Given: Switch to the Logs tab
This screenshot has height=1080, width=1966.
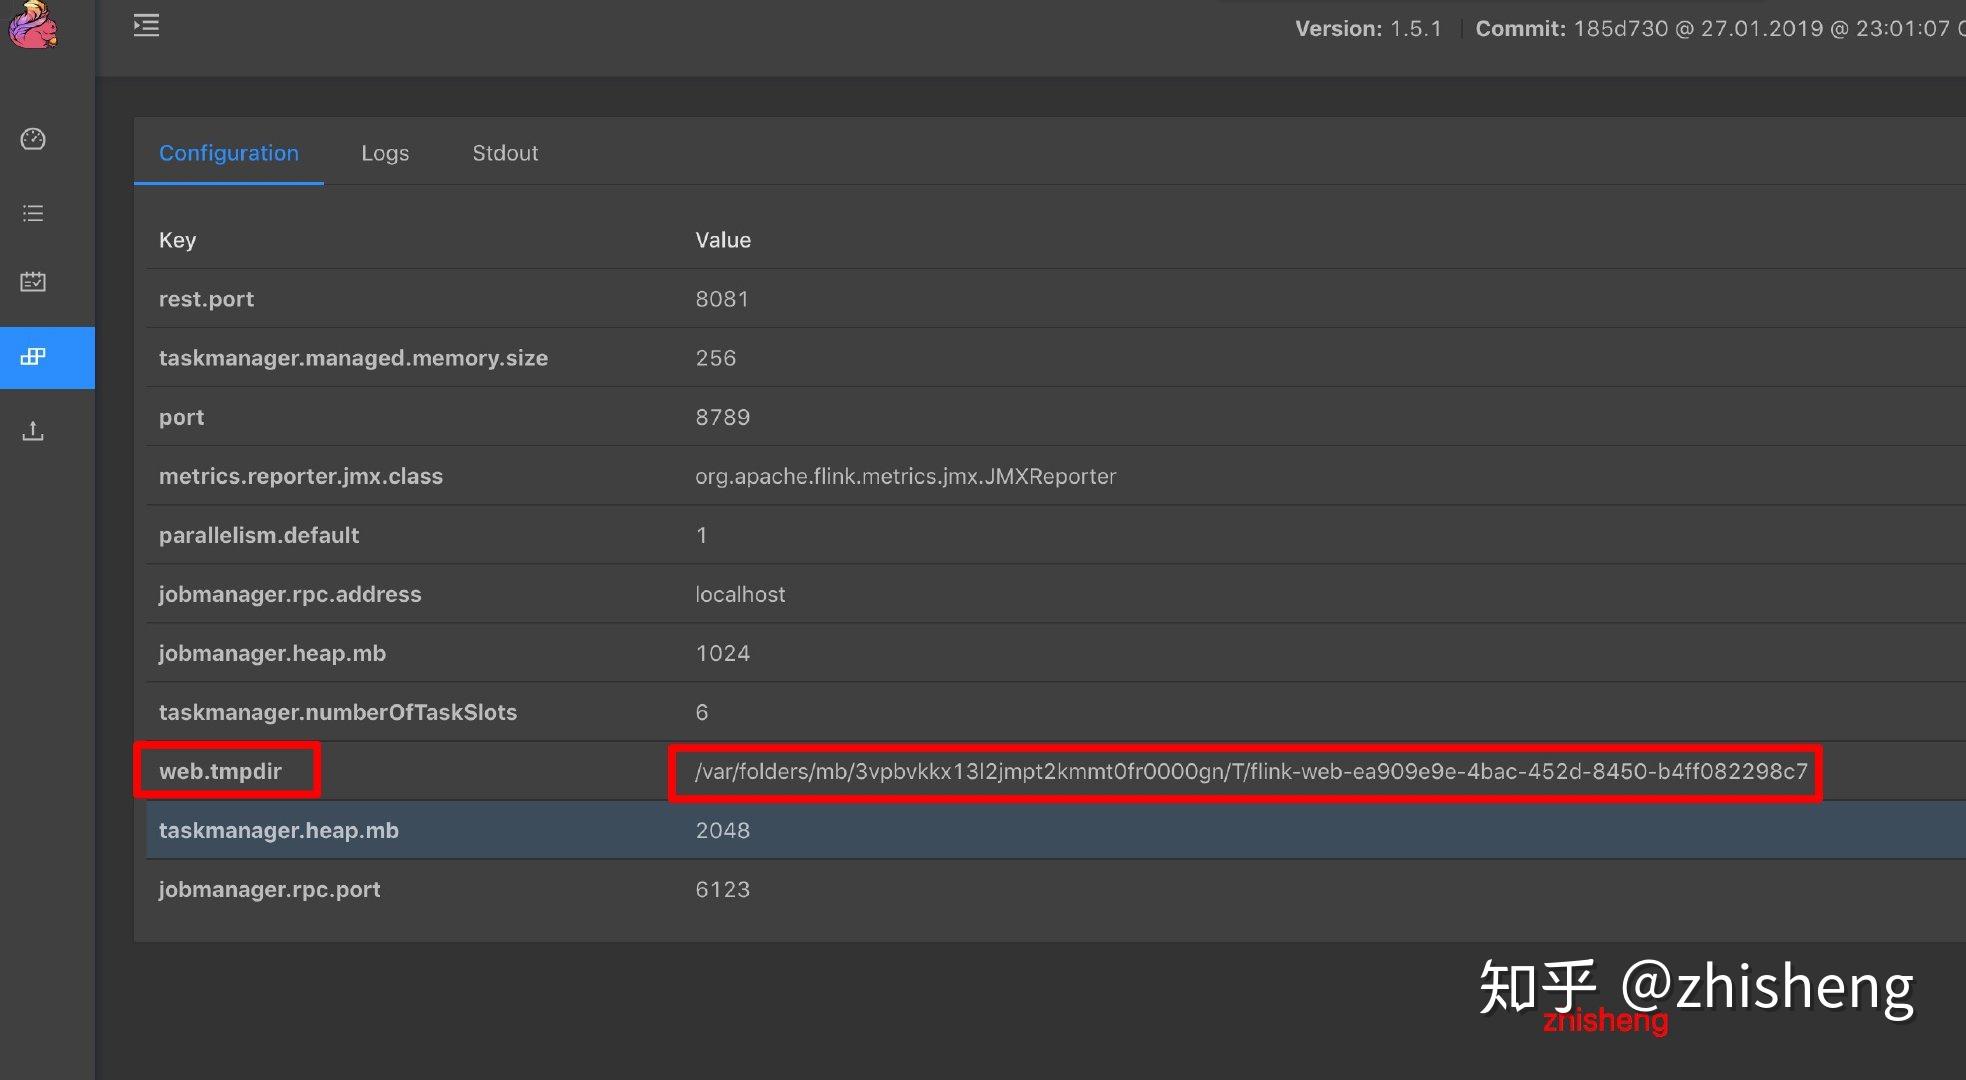Looking at the screenshot, I should pyautogui.click(x=385, y=153).
